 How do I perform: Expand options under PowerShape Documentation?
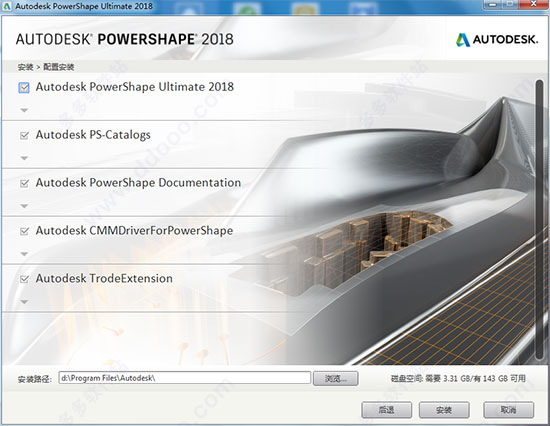24,206
